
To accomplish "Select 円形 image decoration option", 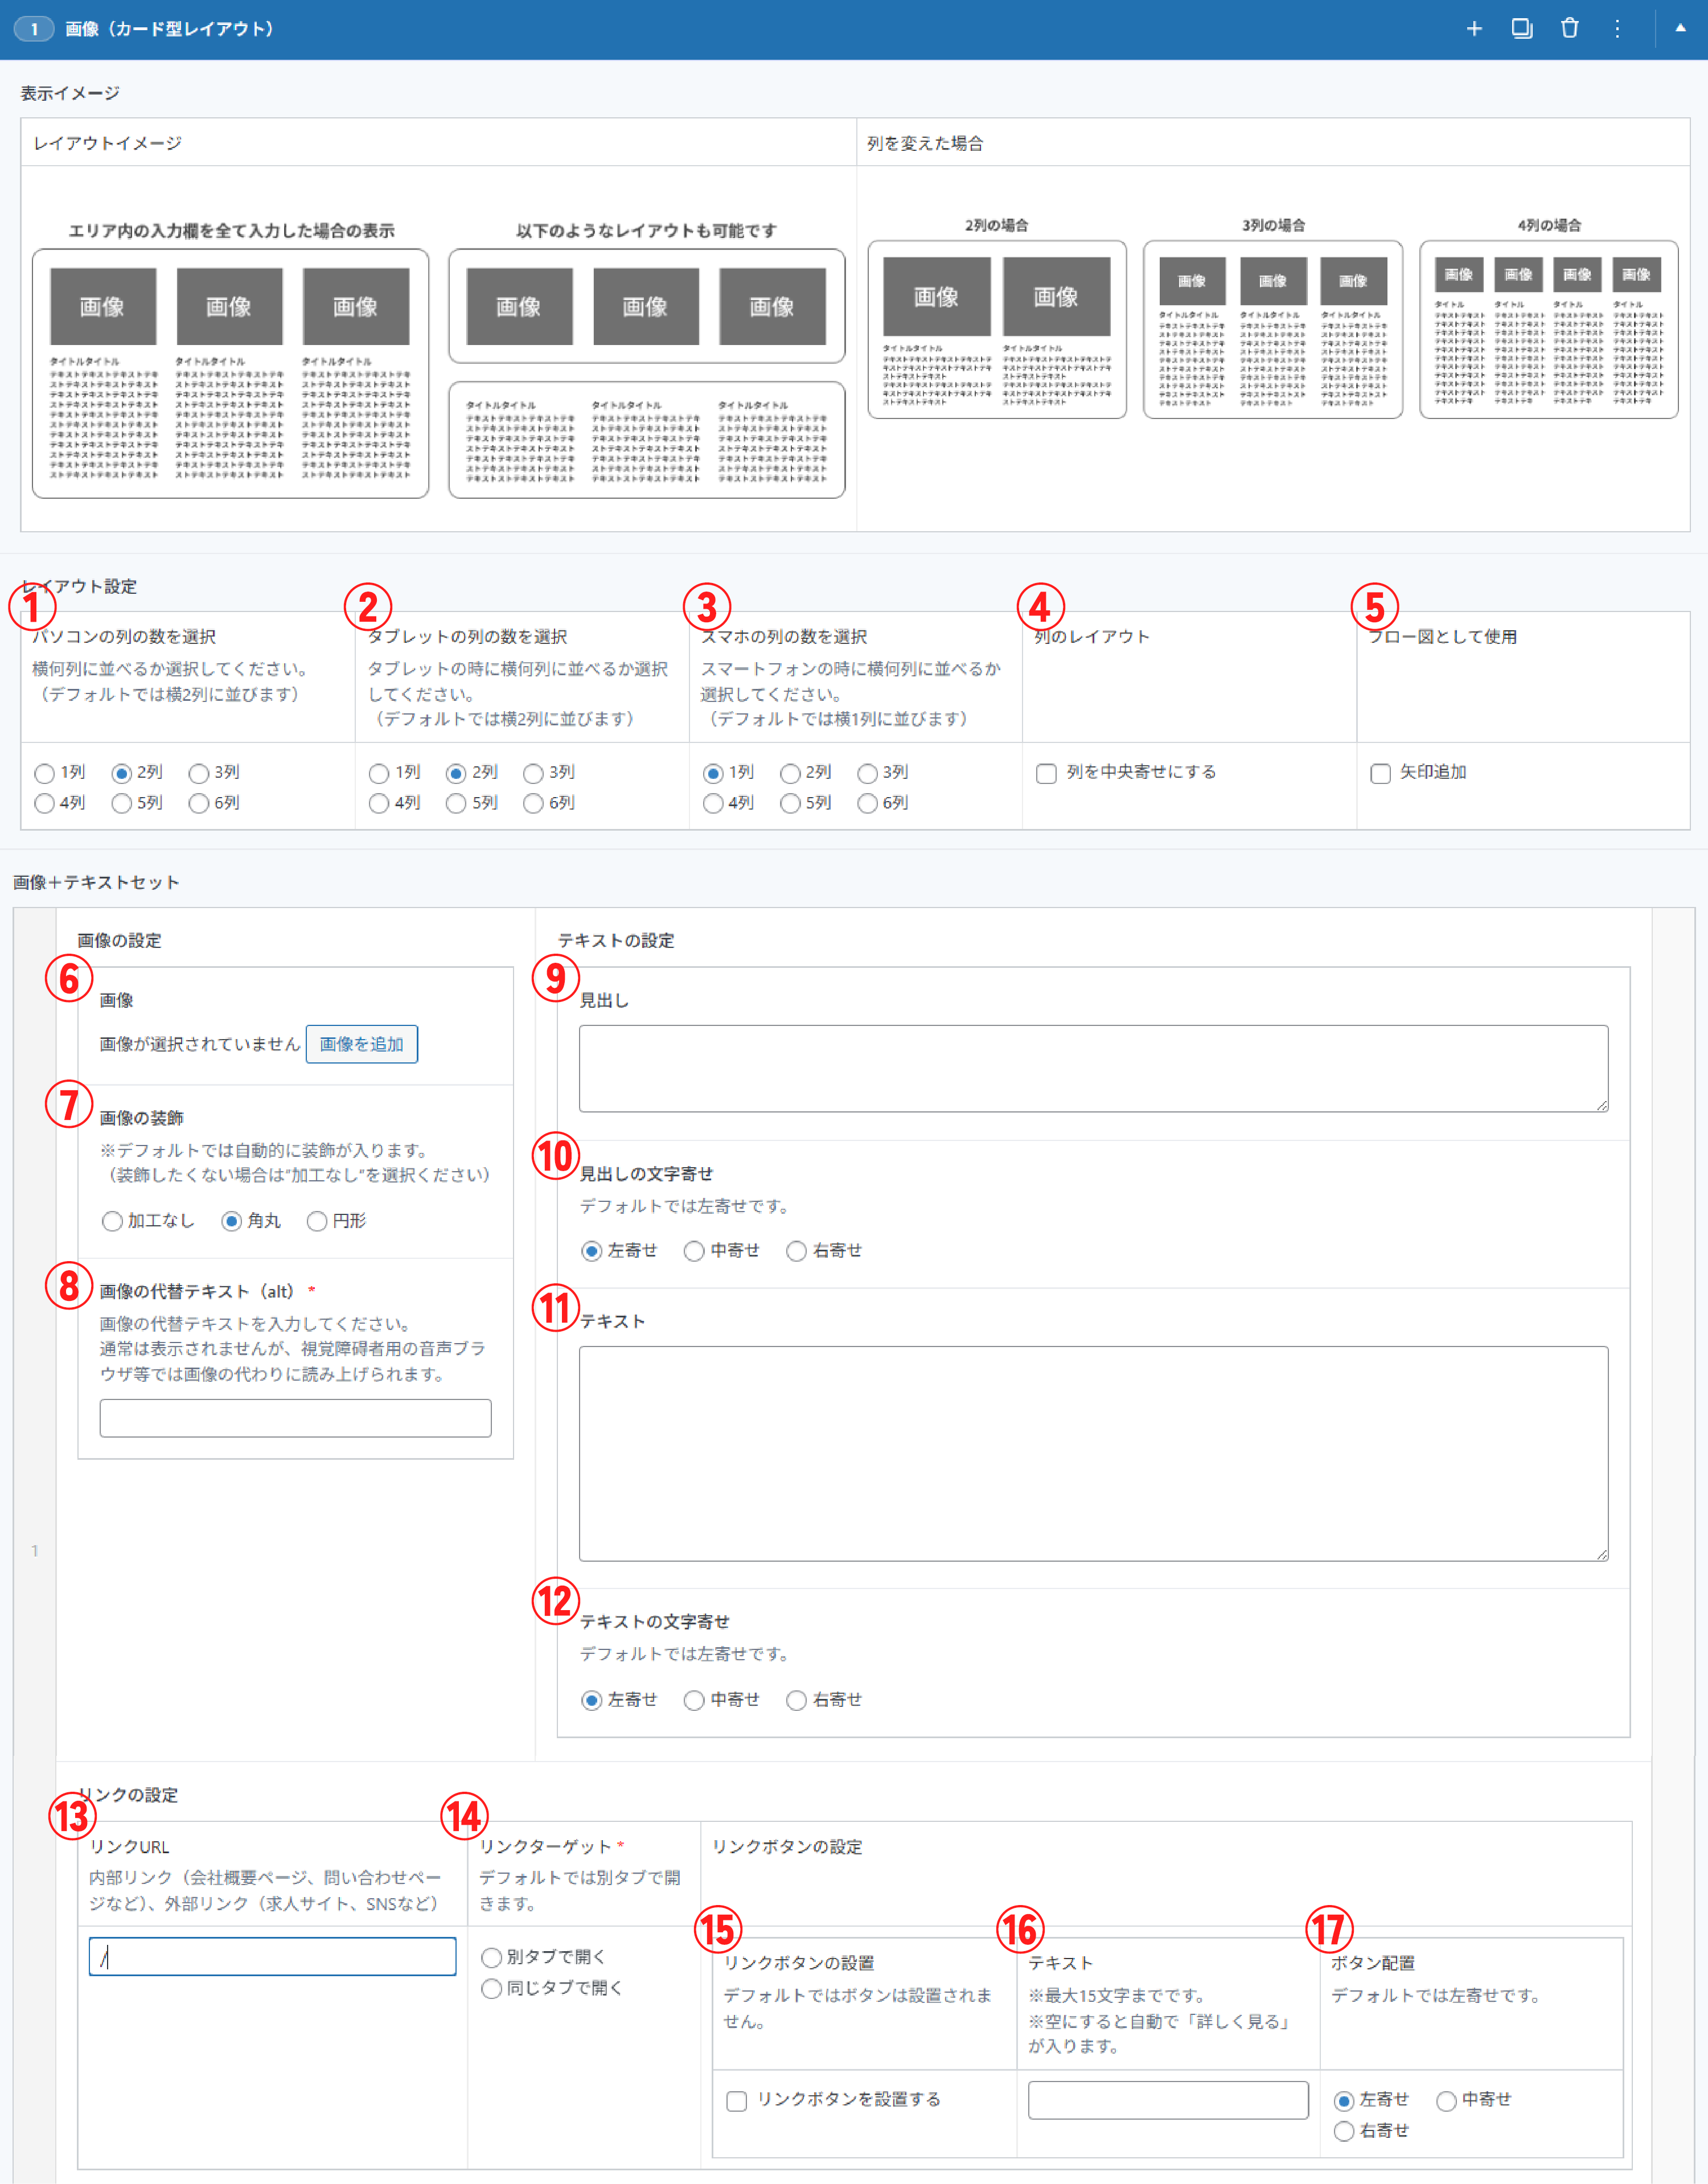I will (x=317, y=1221).
